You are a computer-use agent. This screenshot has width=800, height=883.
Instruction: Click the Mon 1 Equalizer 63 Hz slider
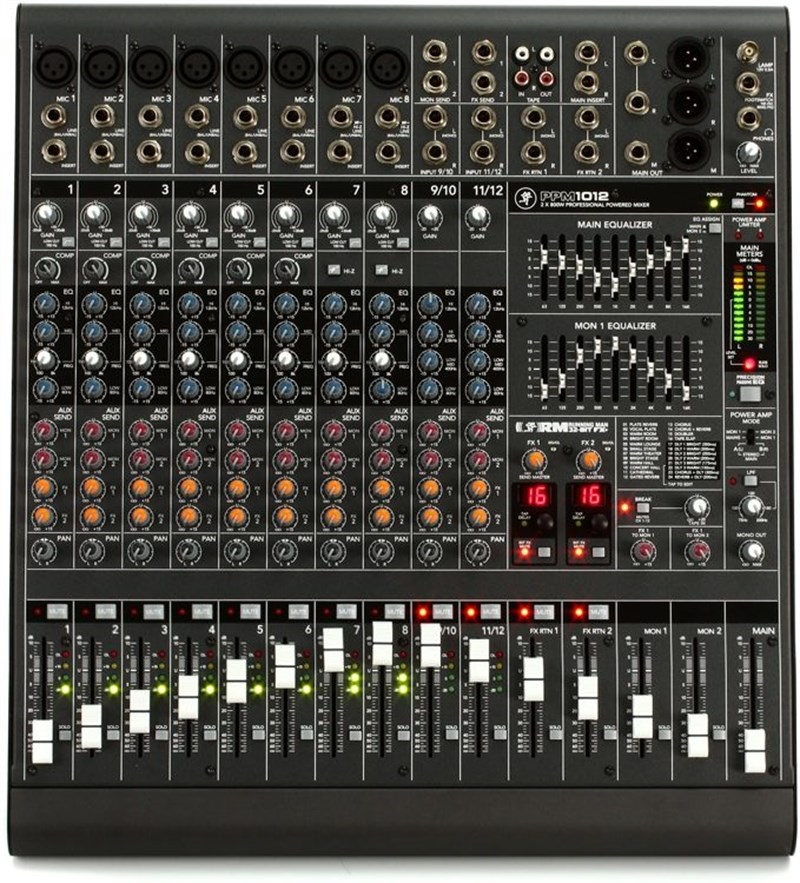point(544,389)
